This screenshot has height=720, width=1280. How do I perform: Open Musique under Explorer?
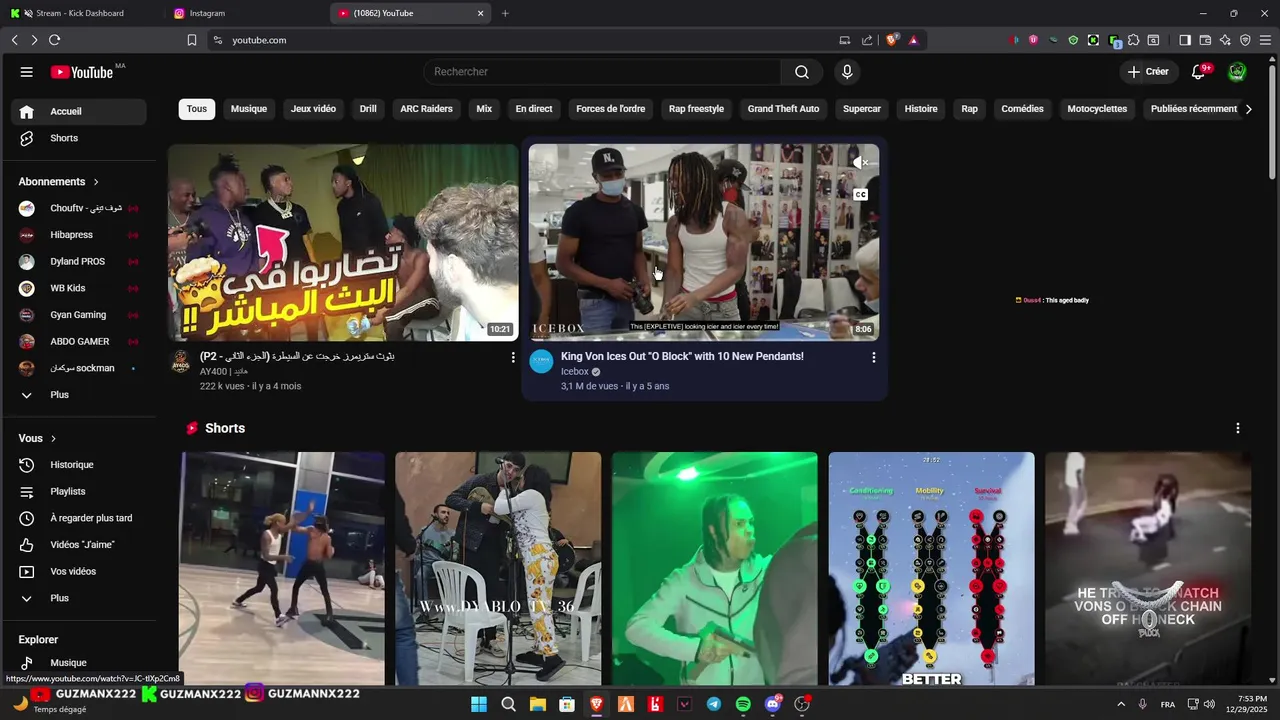pyautogui.click(x=79, y=663)
